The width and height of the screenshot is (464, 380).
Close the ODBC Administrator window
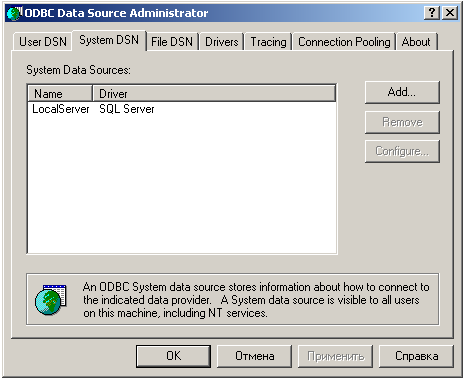[450, 13]
